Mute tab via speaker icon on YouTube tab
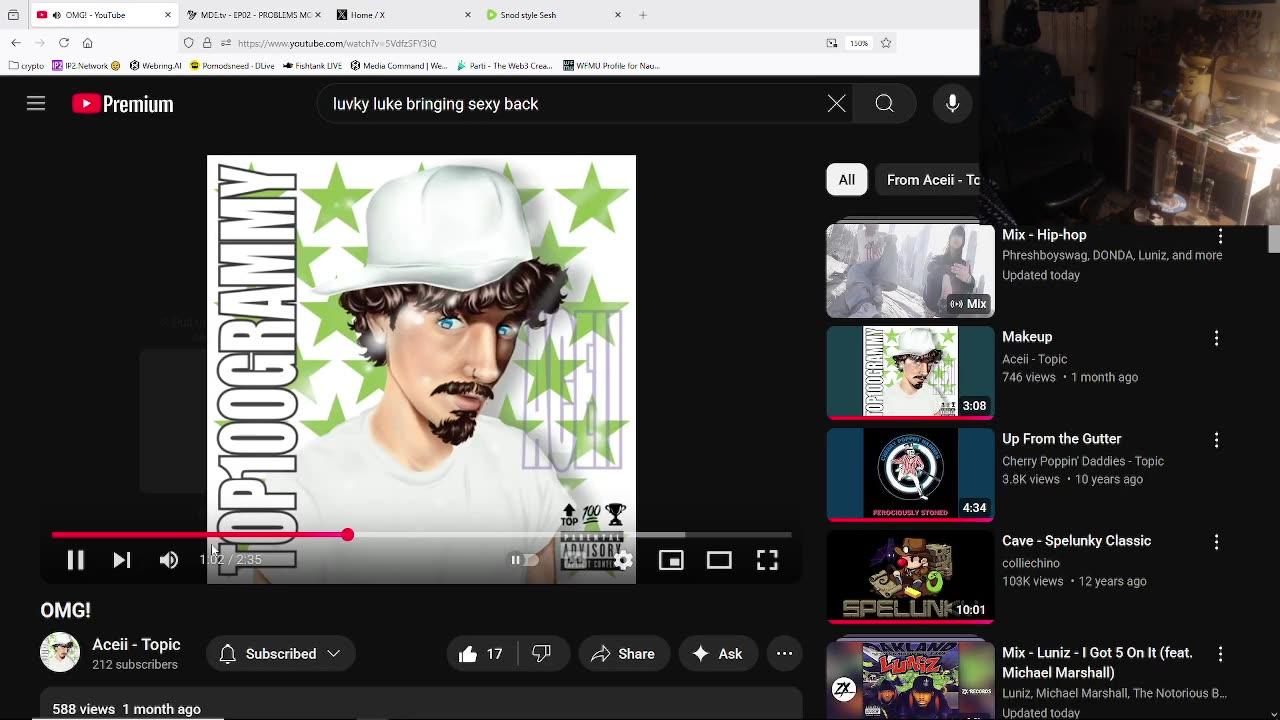The image size is (1280, 720). click(56, 15)
